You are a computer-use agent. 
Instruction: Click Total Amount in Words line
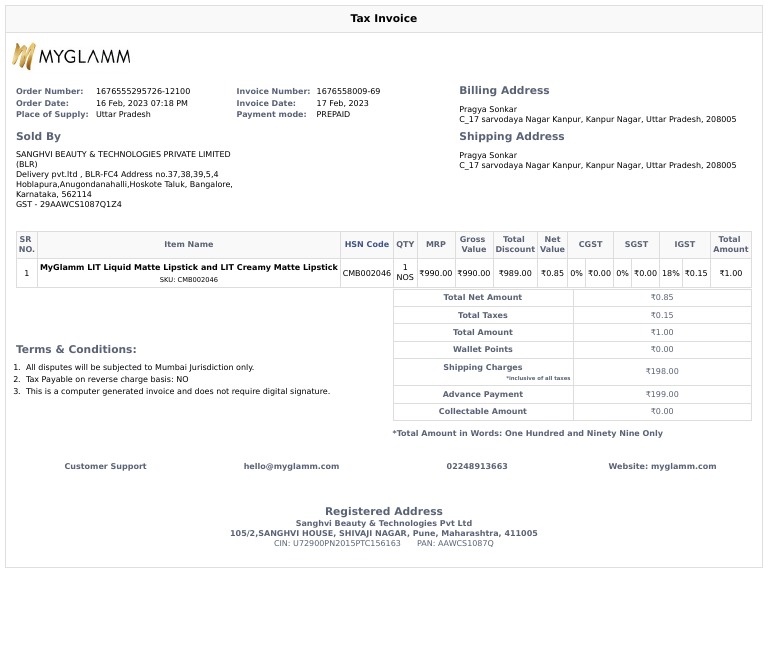click(528, 433)
